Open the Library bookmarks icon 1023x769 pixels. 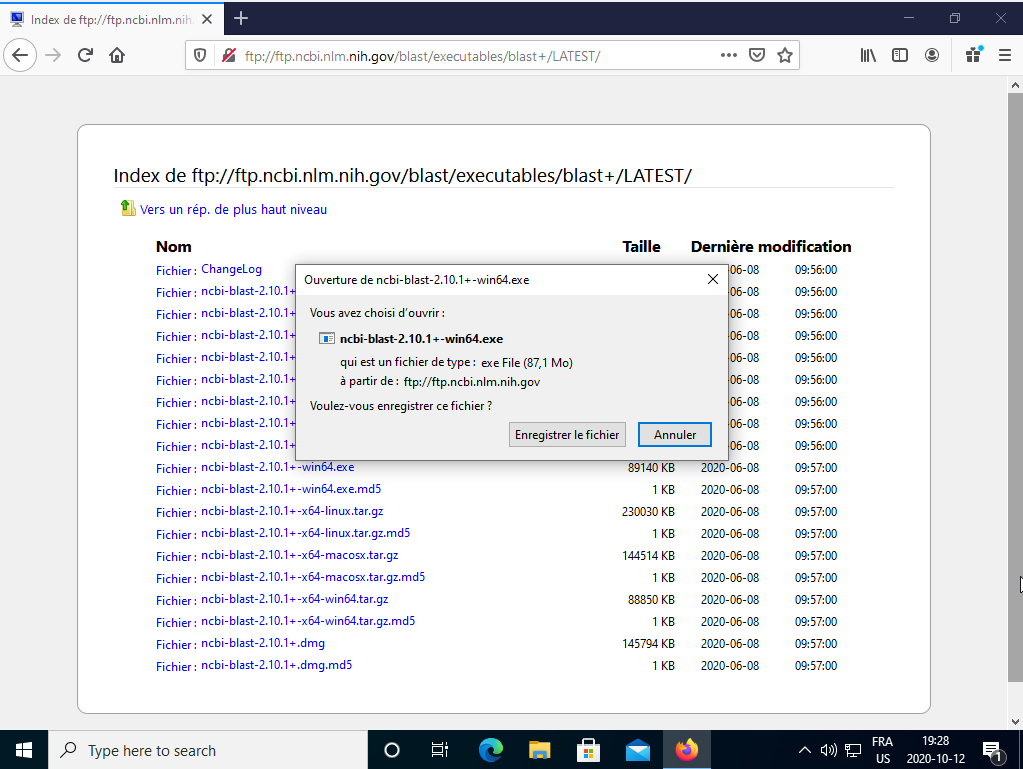(x=868, y=55)
